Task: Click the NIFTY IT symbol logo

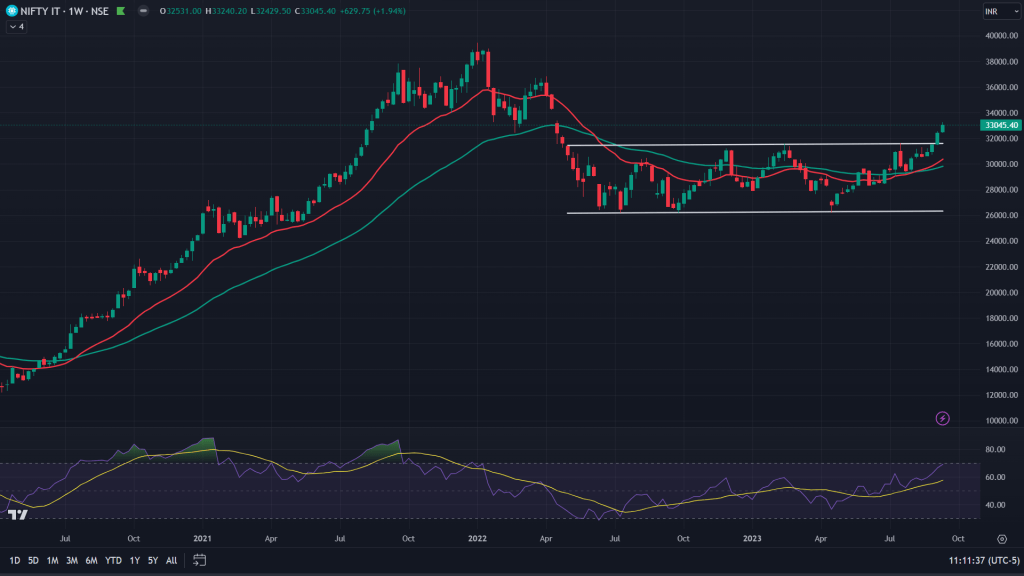Action: 11,11
